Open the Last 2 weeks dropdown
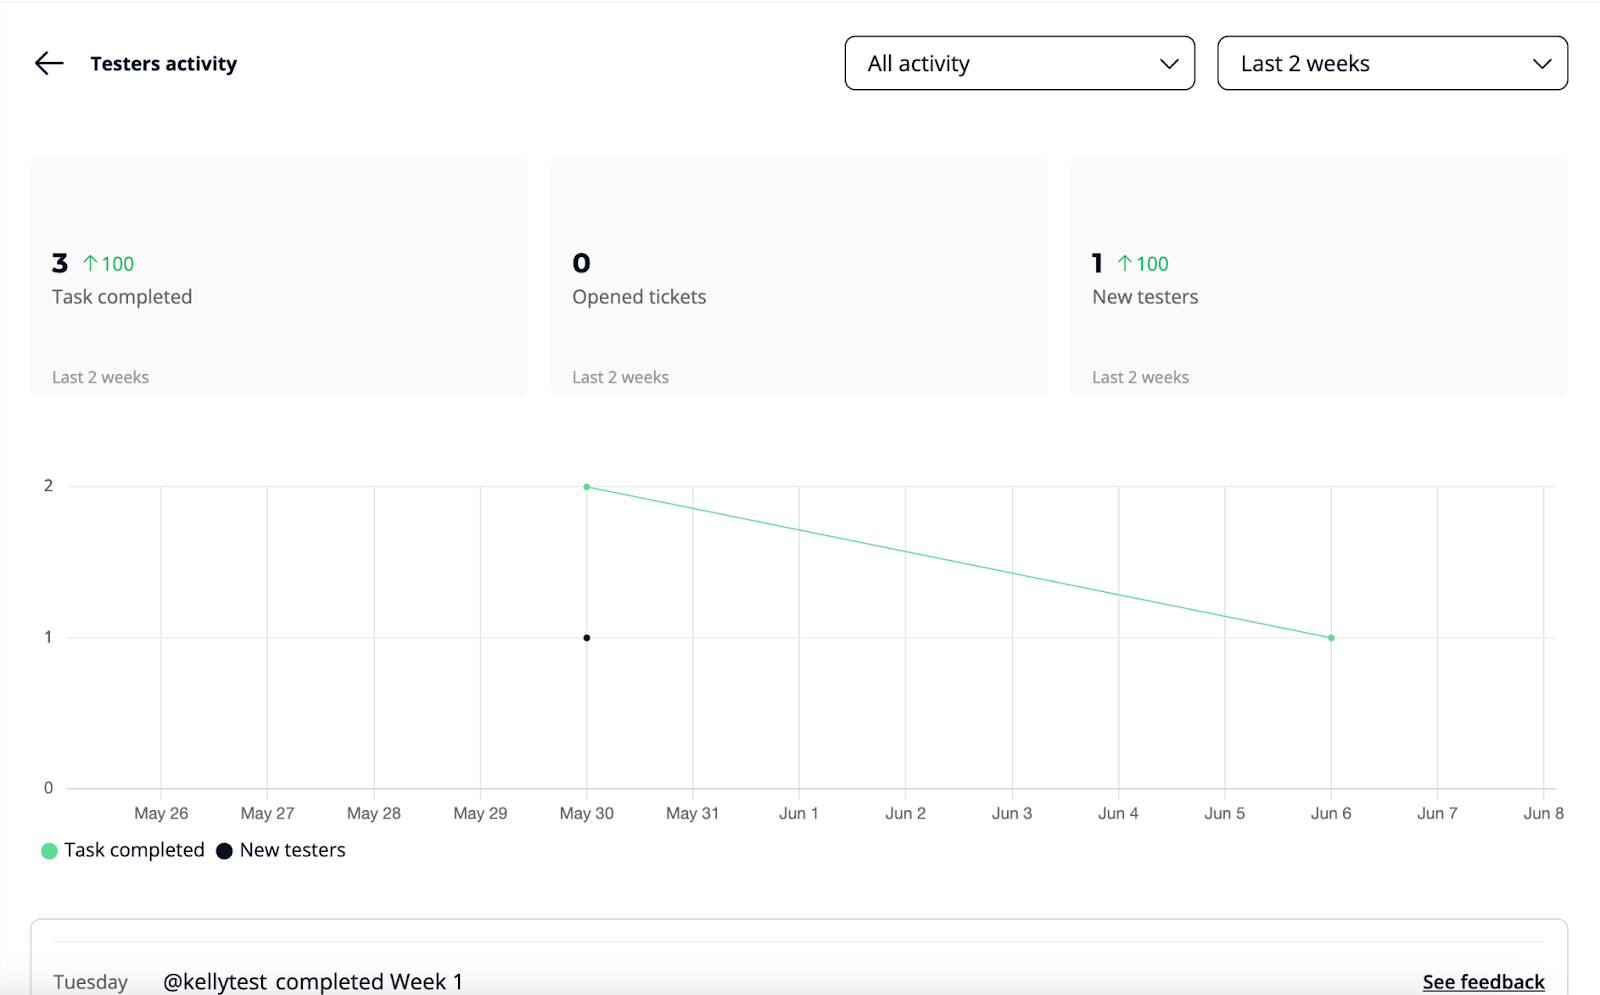Viewport: 1600px width, 995px height. click(1391, 64)
